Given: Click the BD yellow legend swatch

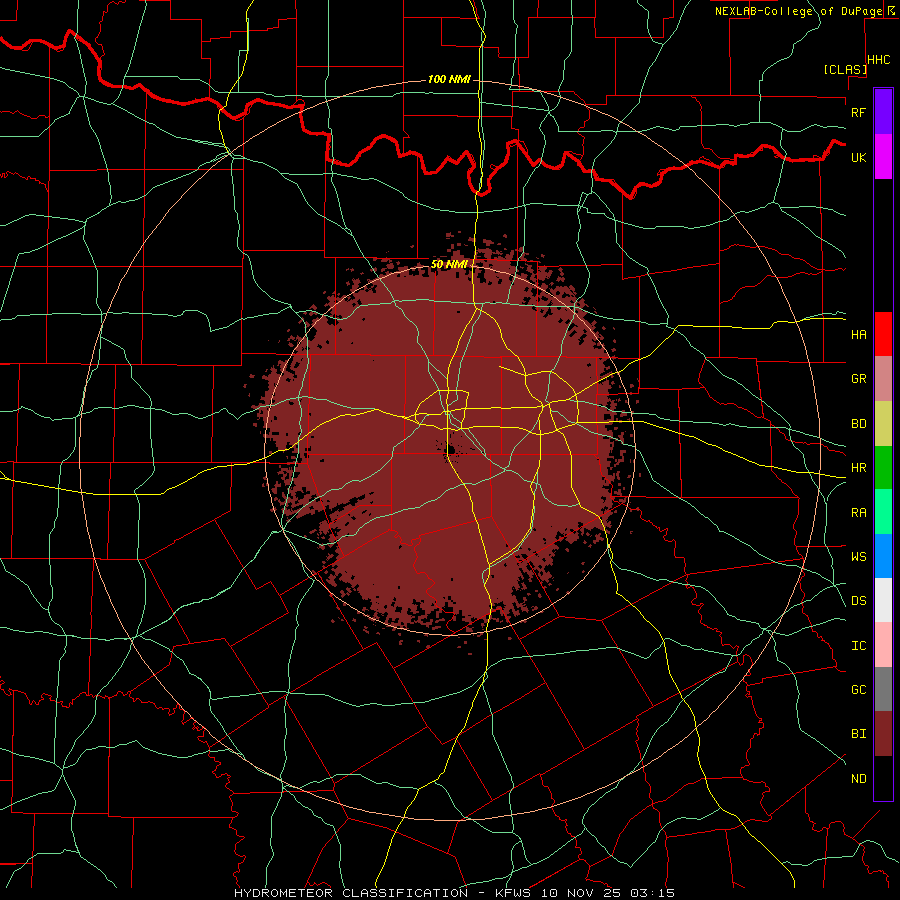Looking at the screenshot, I should tap(883, 424).
